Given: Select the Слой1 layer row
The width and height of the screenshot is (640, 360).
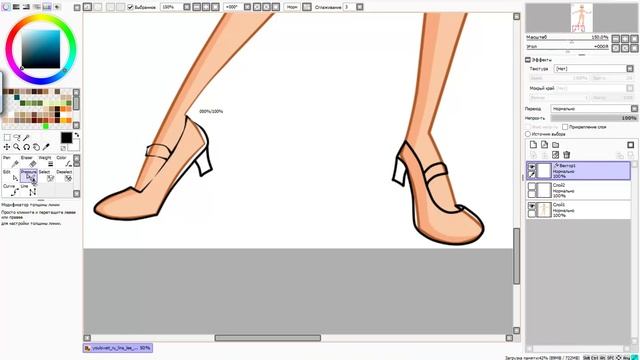Looking at the screenshot, I should (x=578, y=209).
